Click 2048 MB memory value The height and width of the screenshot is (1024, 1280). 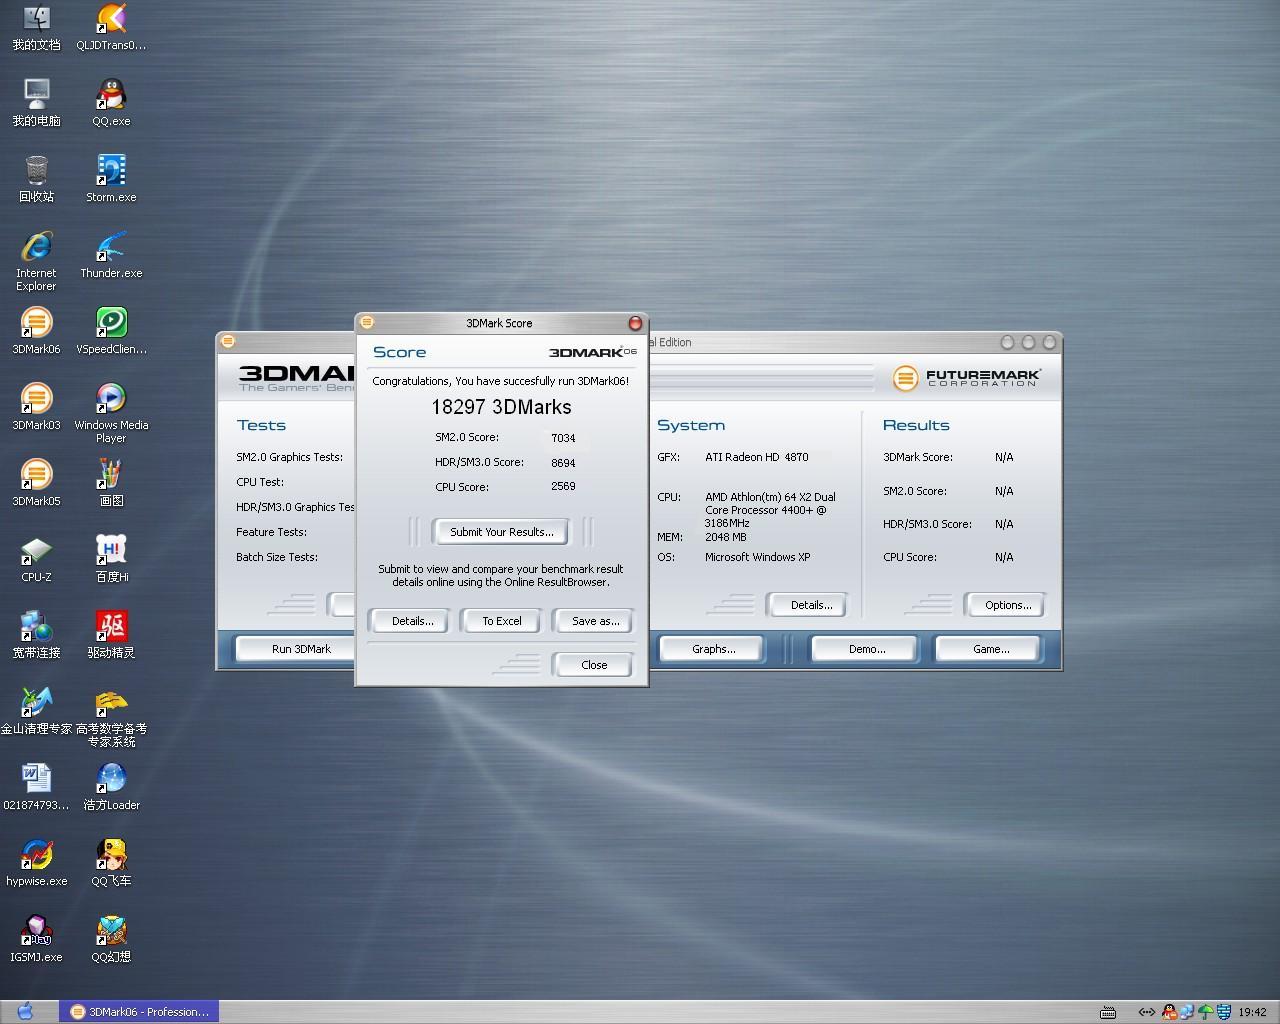click(725, 537)
